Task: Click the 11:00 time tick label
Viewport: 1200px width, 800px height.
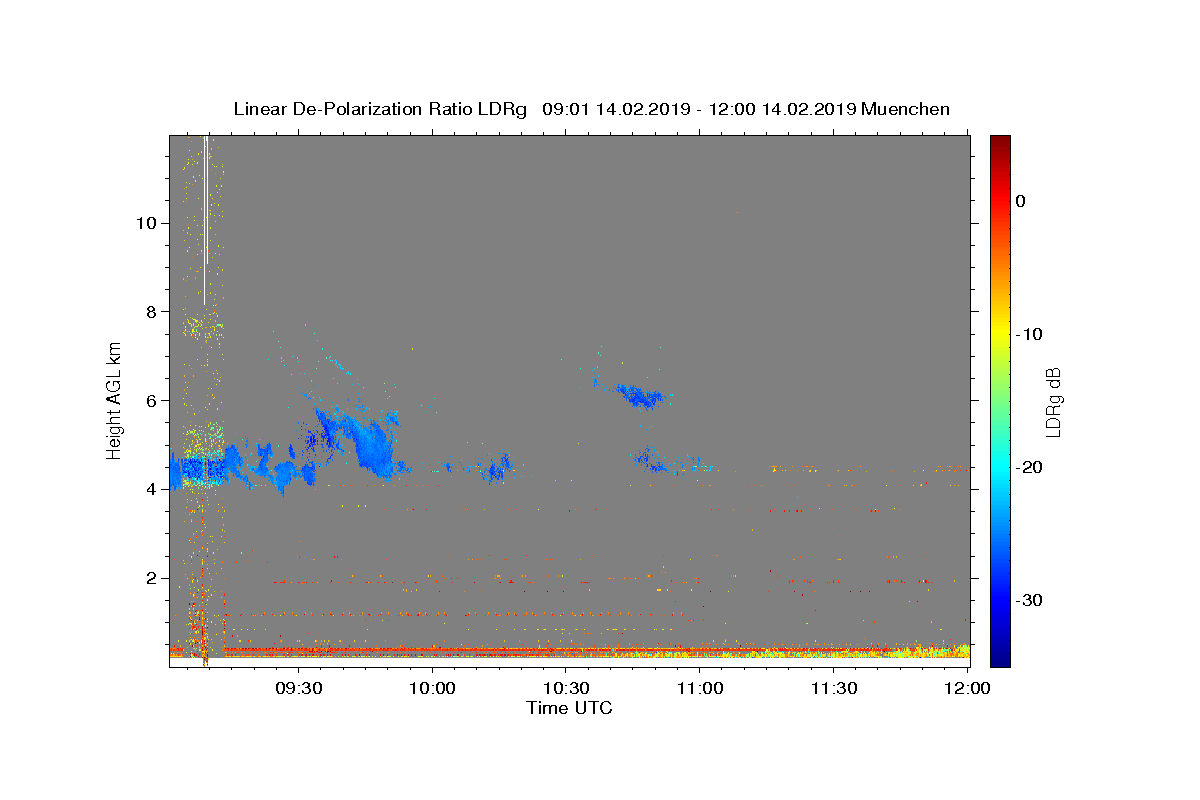Action: 700,689
